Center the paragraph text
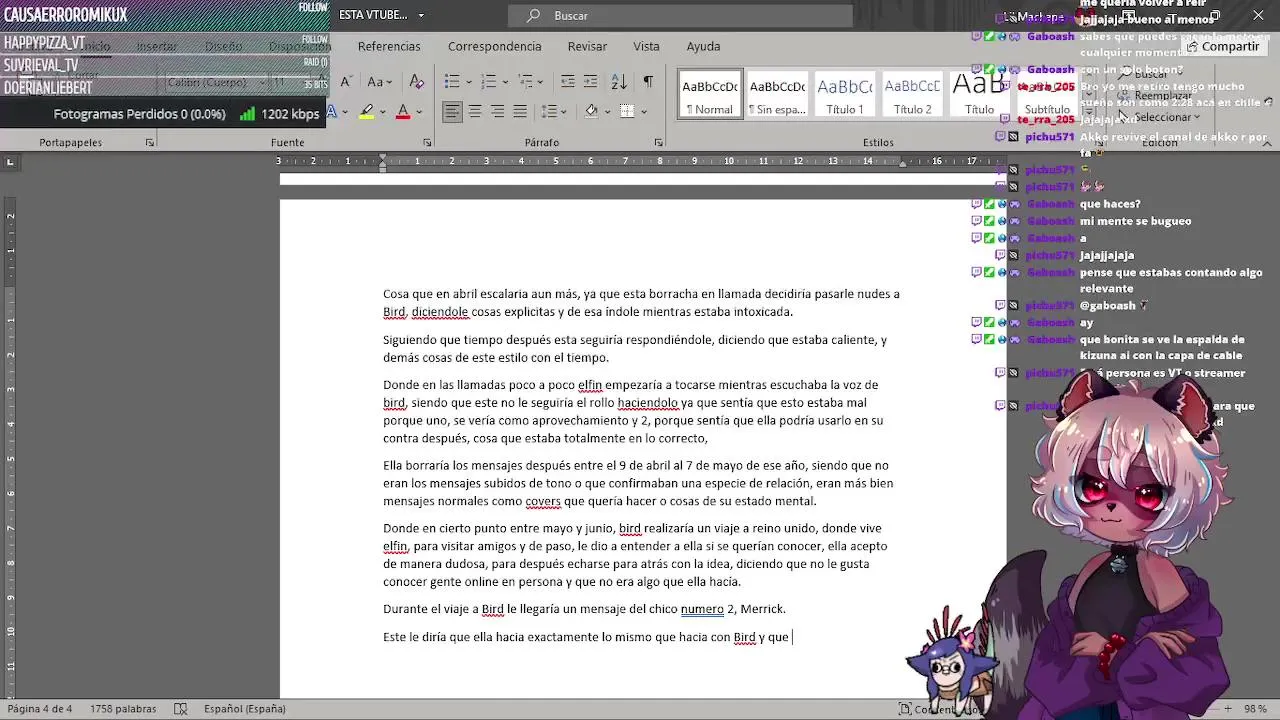This screenshot has width=1280, height=720. click(x=475, y=111)
